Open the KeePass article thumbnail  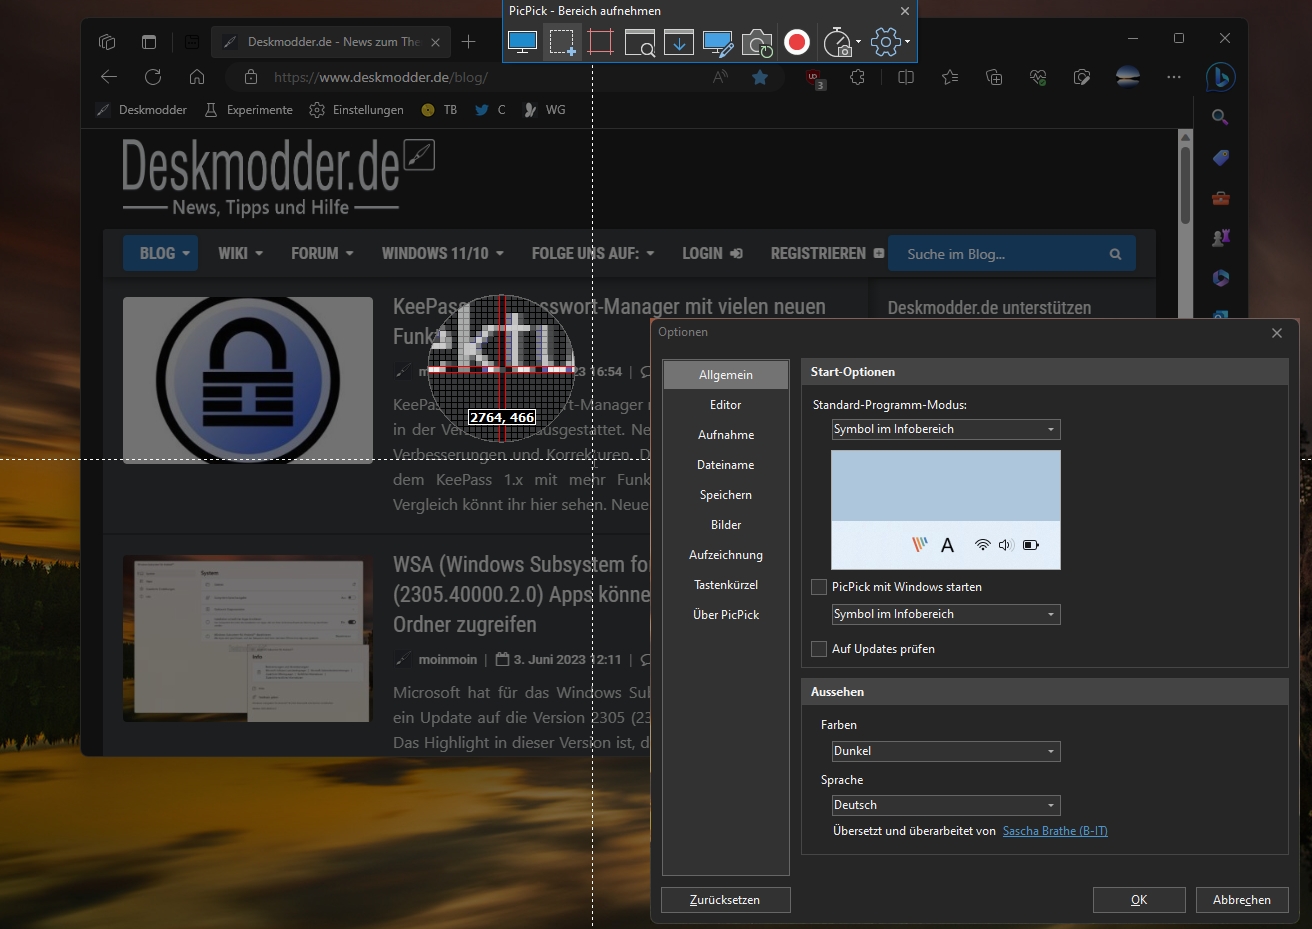pyautogui.click(x=248, y=380)
